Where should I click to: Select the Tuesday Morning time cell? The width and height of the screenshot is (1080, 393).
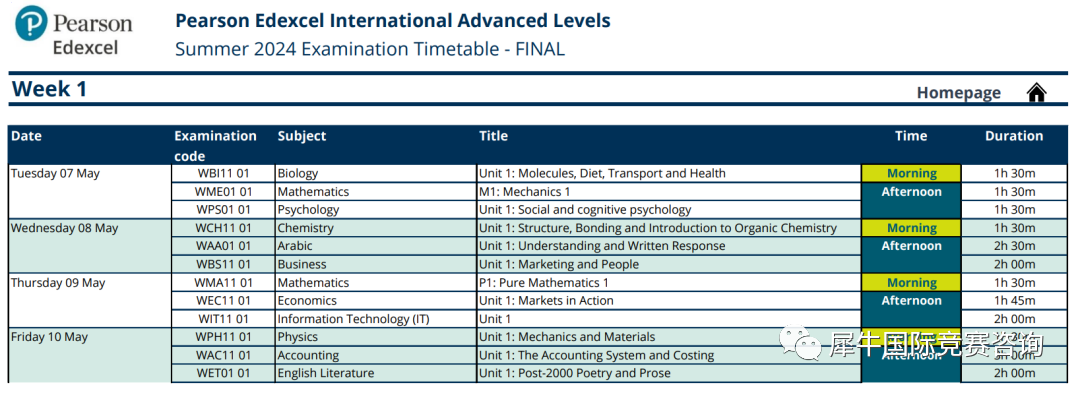click(x=911, y=173)
